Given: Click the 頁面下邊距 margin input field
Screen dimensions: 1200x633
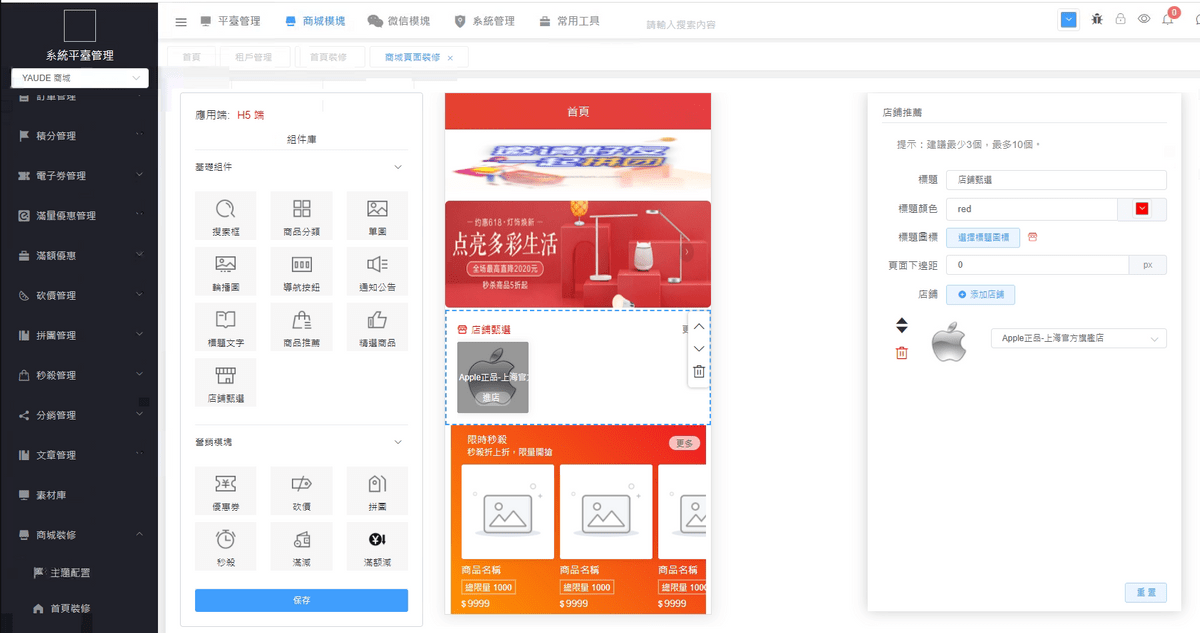Looking at the screenshot, I should click(1038, 265).
